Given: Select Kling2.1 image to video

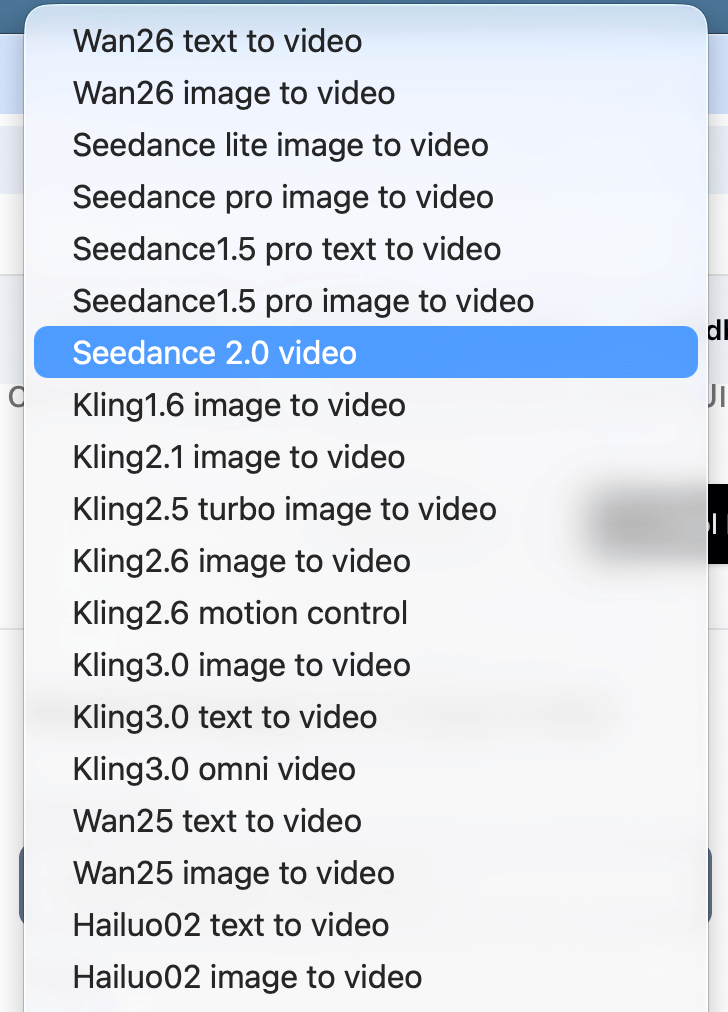Looking at the screenshot, I should click(239, 457).
